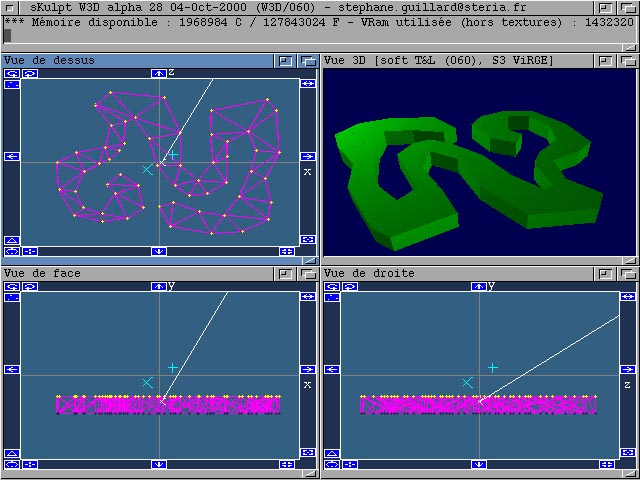
Task: Pan down with bottom arrow in Vue de dessus
Action: pyautogui.click(x=159, y=251)
